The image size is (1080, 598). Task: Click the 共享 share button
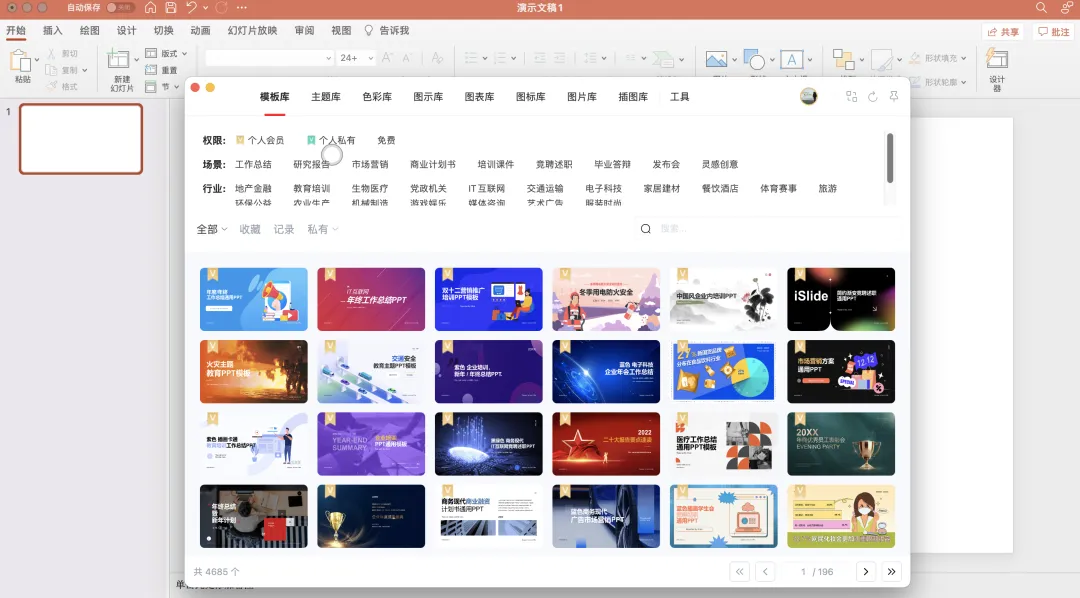tap(1003, 32)
